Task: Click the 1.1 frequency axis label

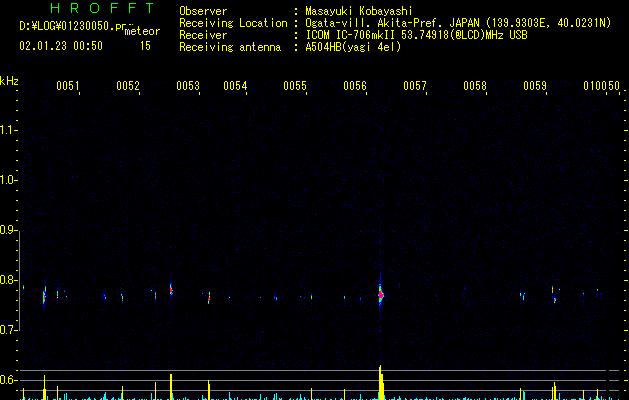Action: coord(8,130)
